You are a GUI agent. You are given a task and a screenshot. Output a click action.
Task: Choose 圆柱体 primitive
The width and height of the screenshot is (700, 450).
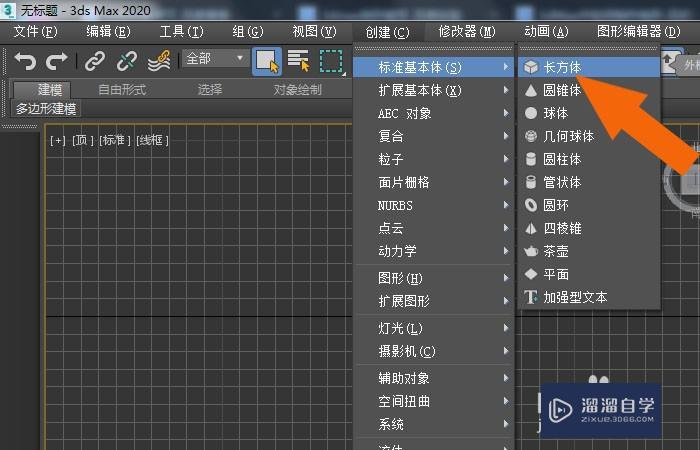(x=589, y=159)
